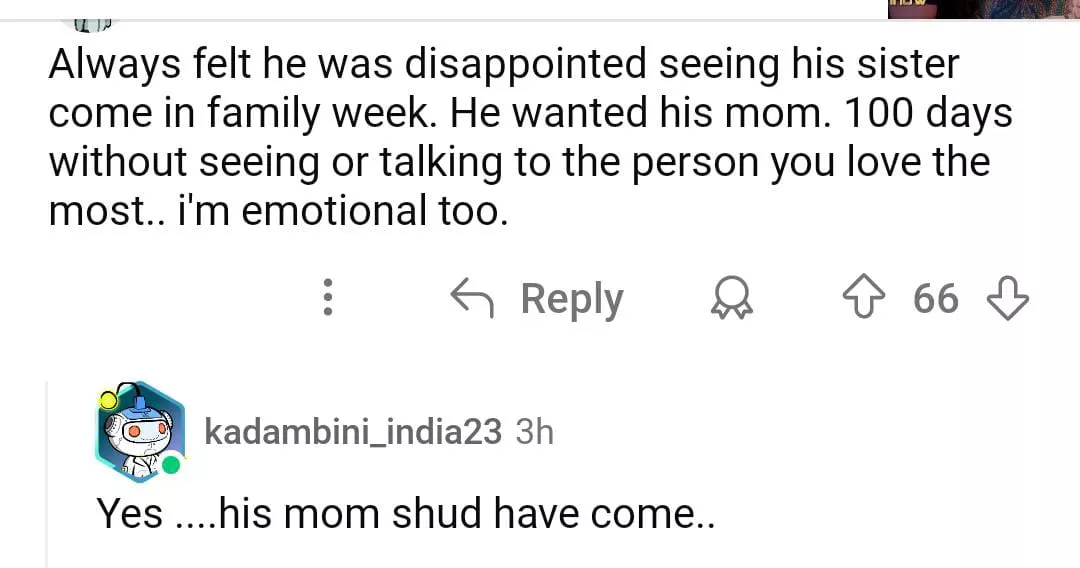Screen dimensions: 1080x568
Task: Tap the vote count 66
Action: click(935, 298)
